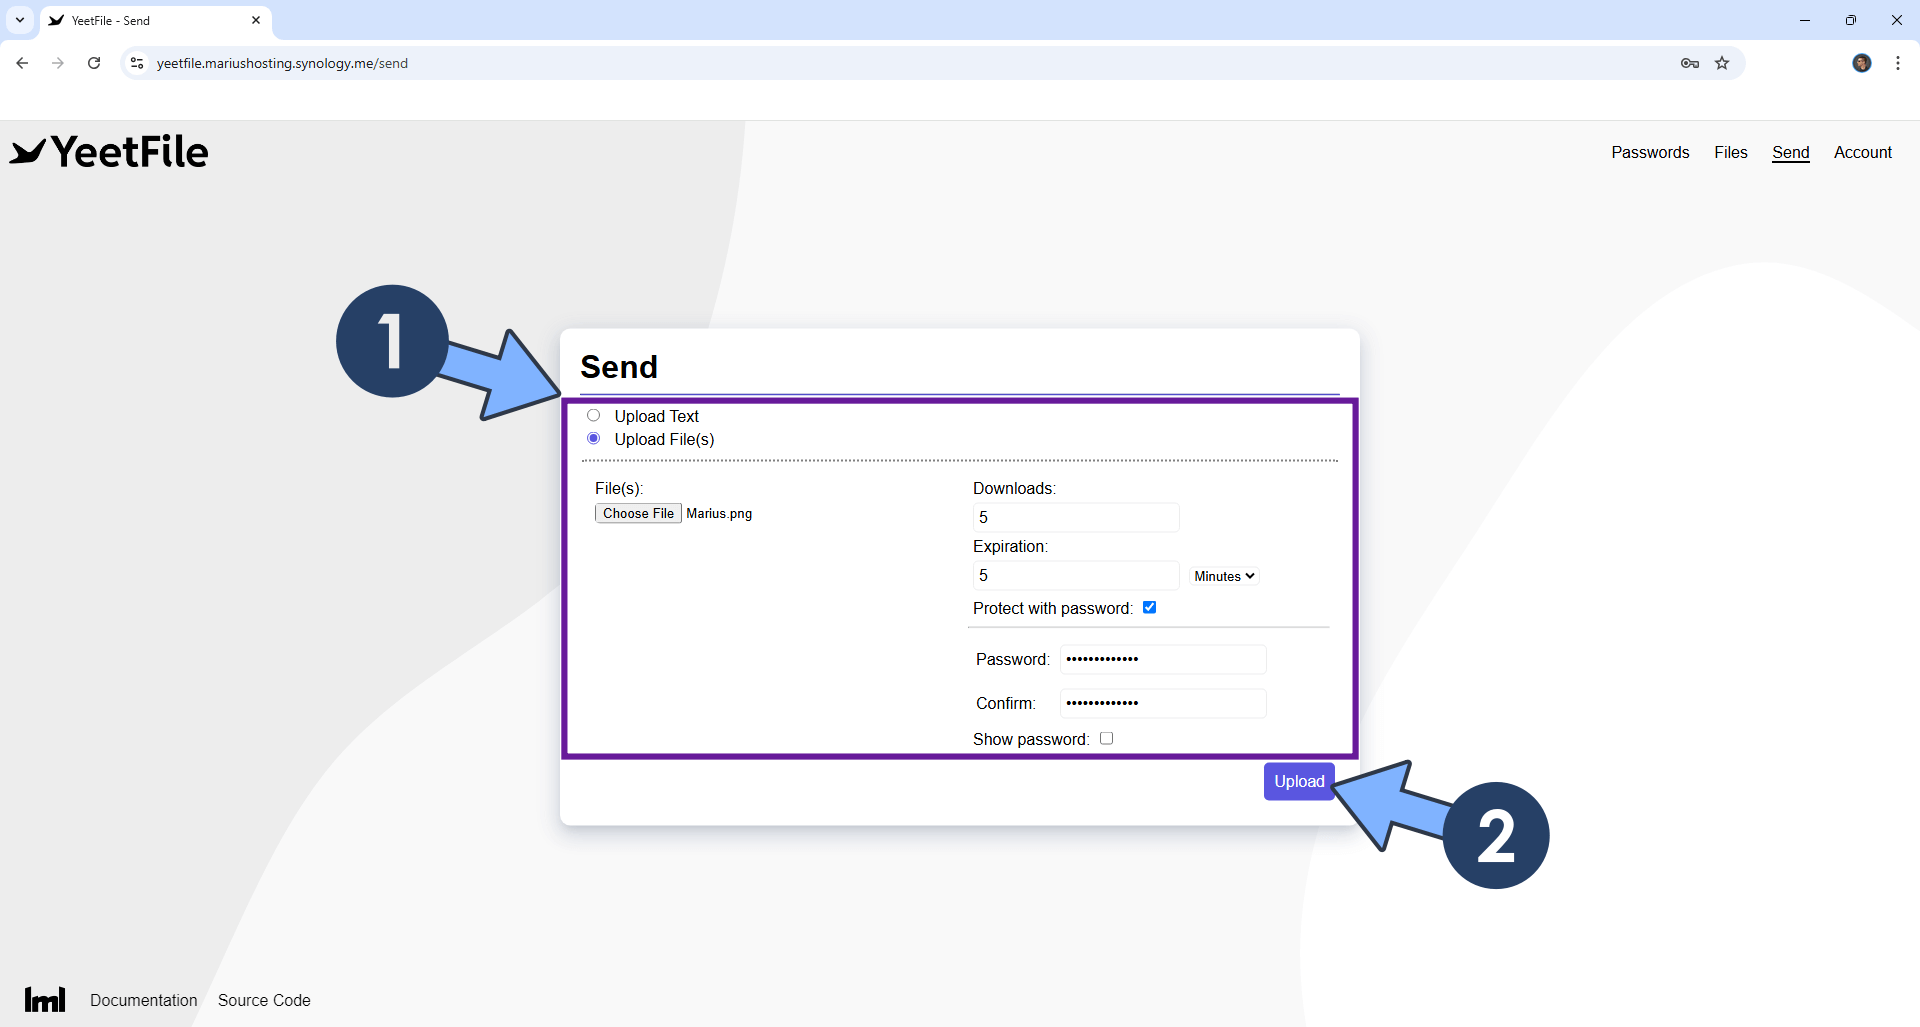This screenshot has width=1920, height=1027.
Task: Open the Files page in navigation
Action: 1731,152
